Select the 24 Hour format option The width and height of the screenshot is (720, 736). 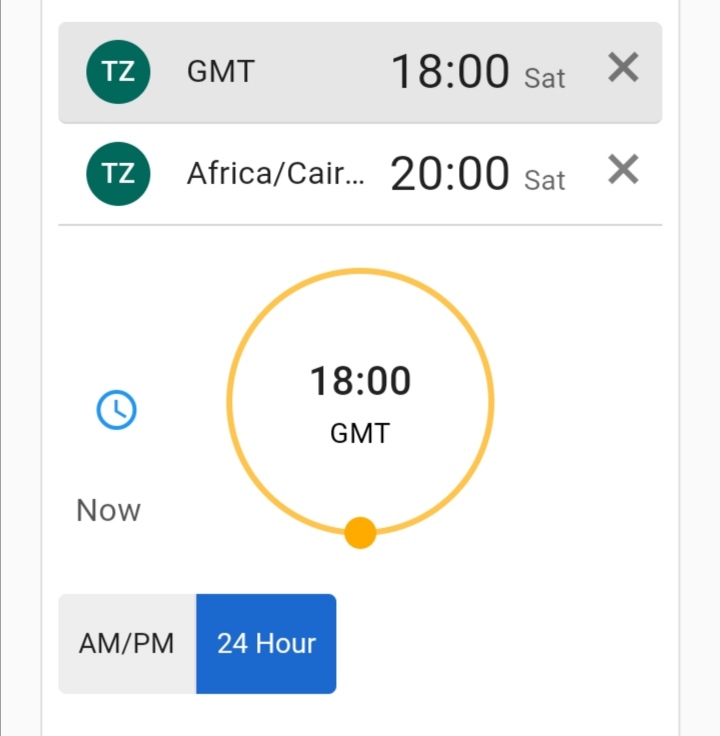coord(266,643)
